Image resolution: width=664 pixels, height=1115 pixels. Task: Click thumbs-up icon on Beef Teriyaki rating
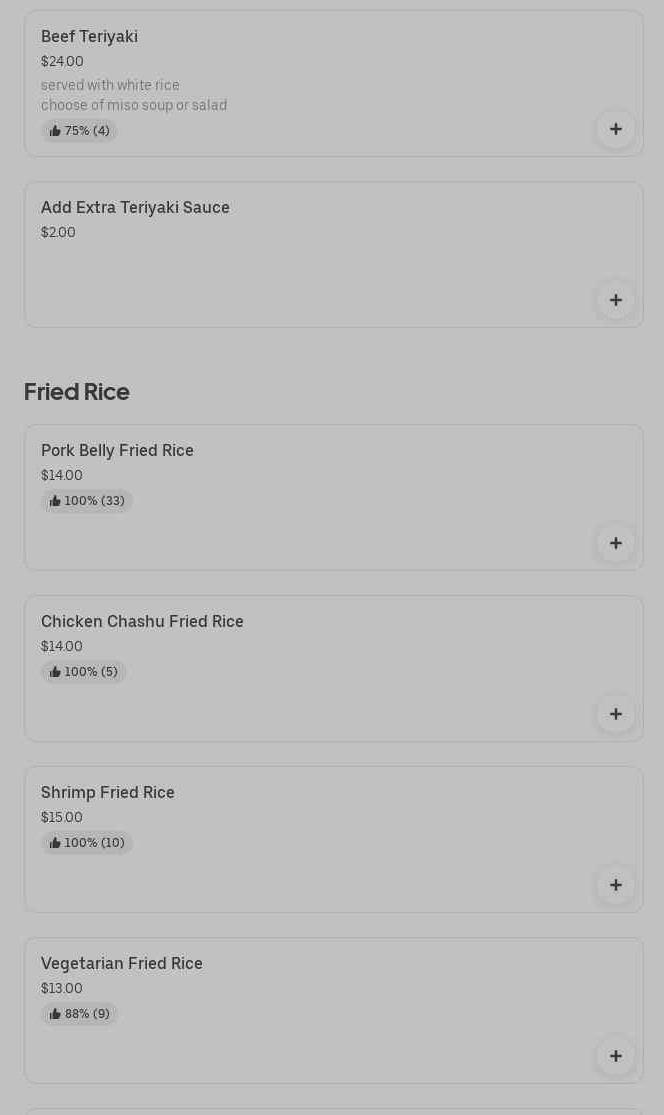pos(55,131)
